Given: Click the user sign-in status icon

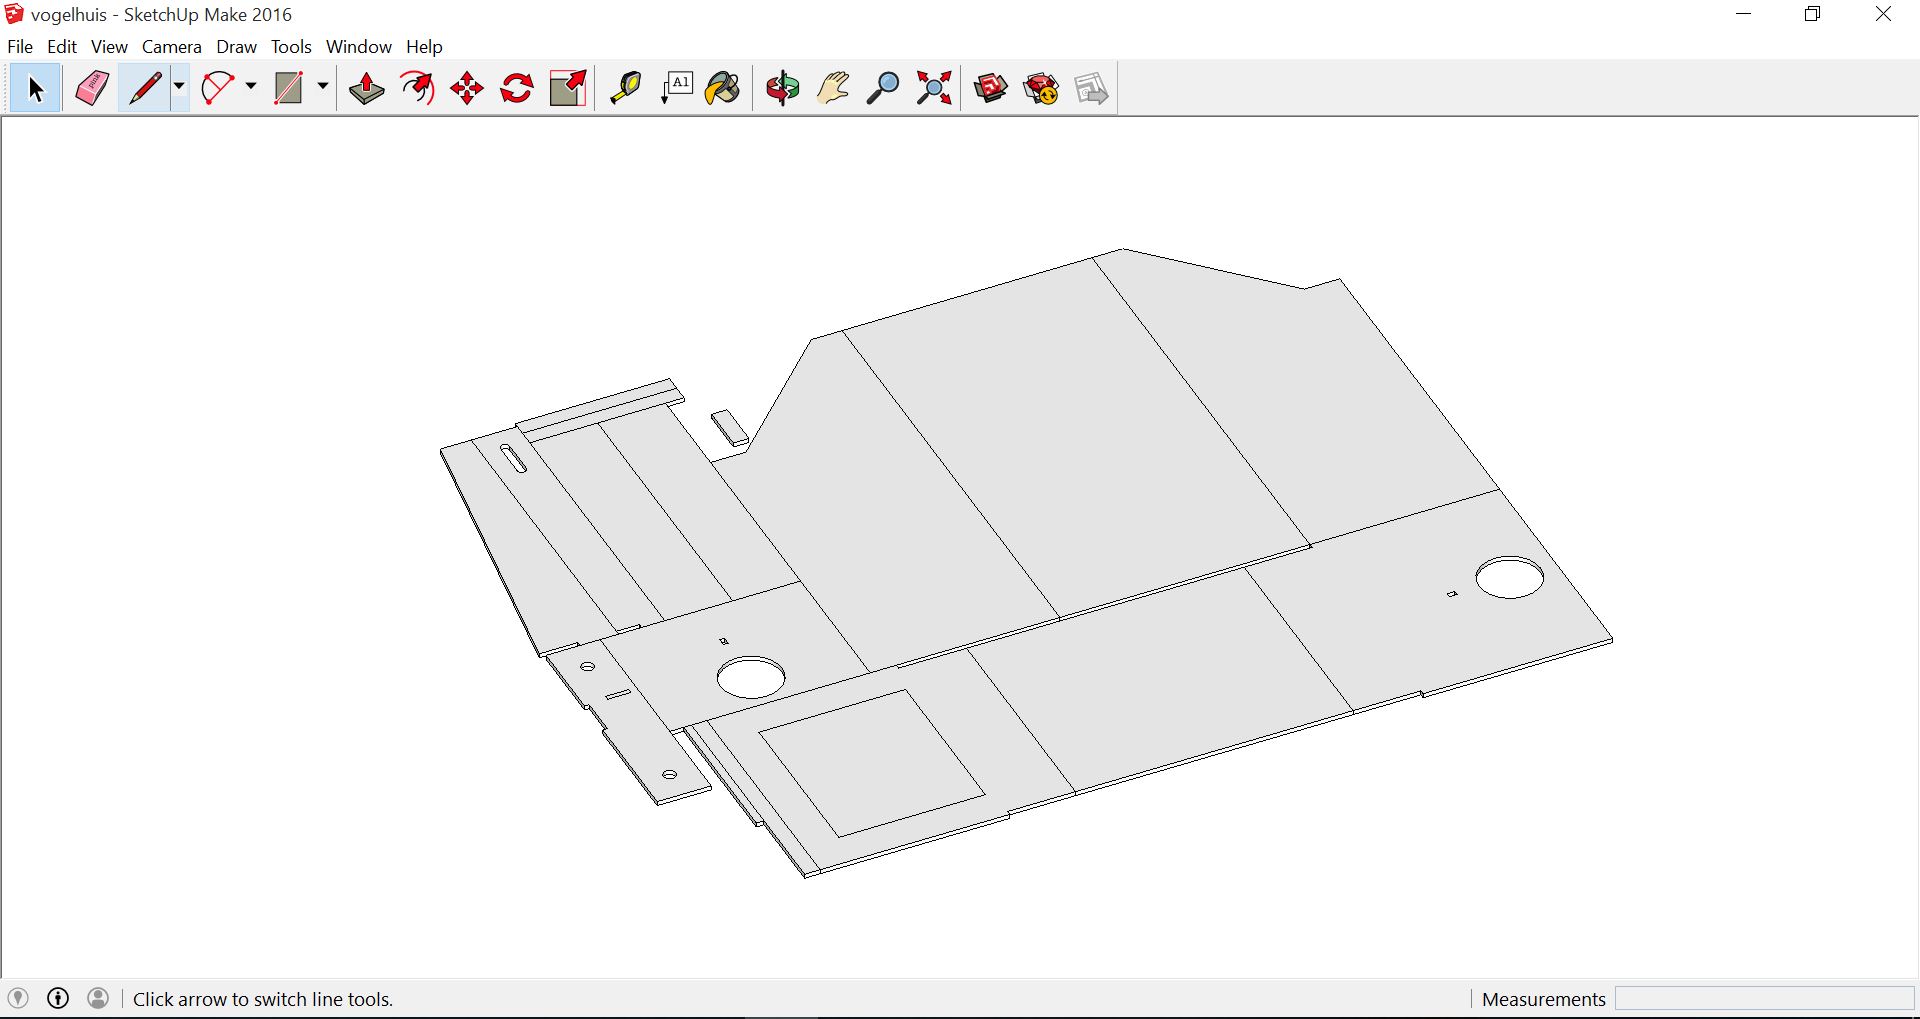Looking at the screenshot, I should 98,998.
